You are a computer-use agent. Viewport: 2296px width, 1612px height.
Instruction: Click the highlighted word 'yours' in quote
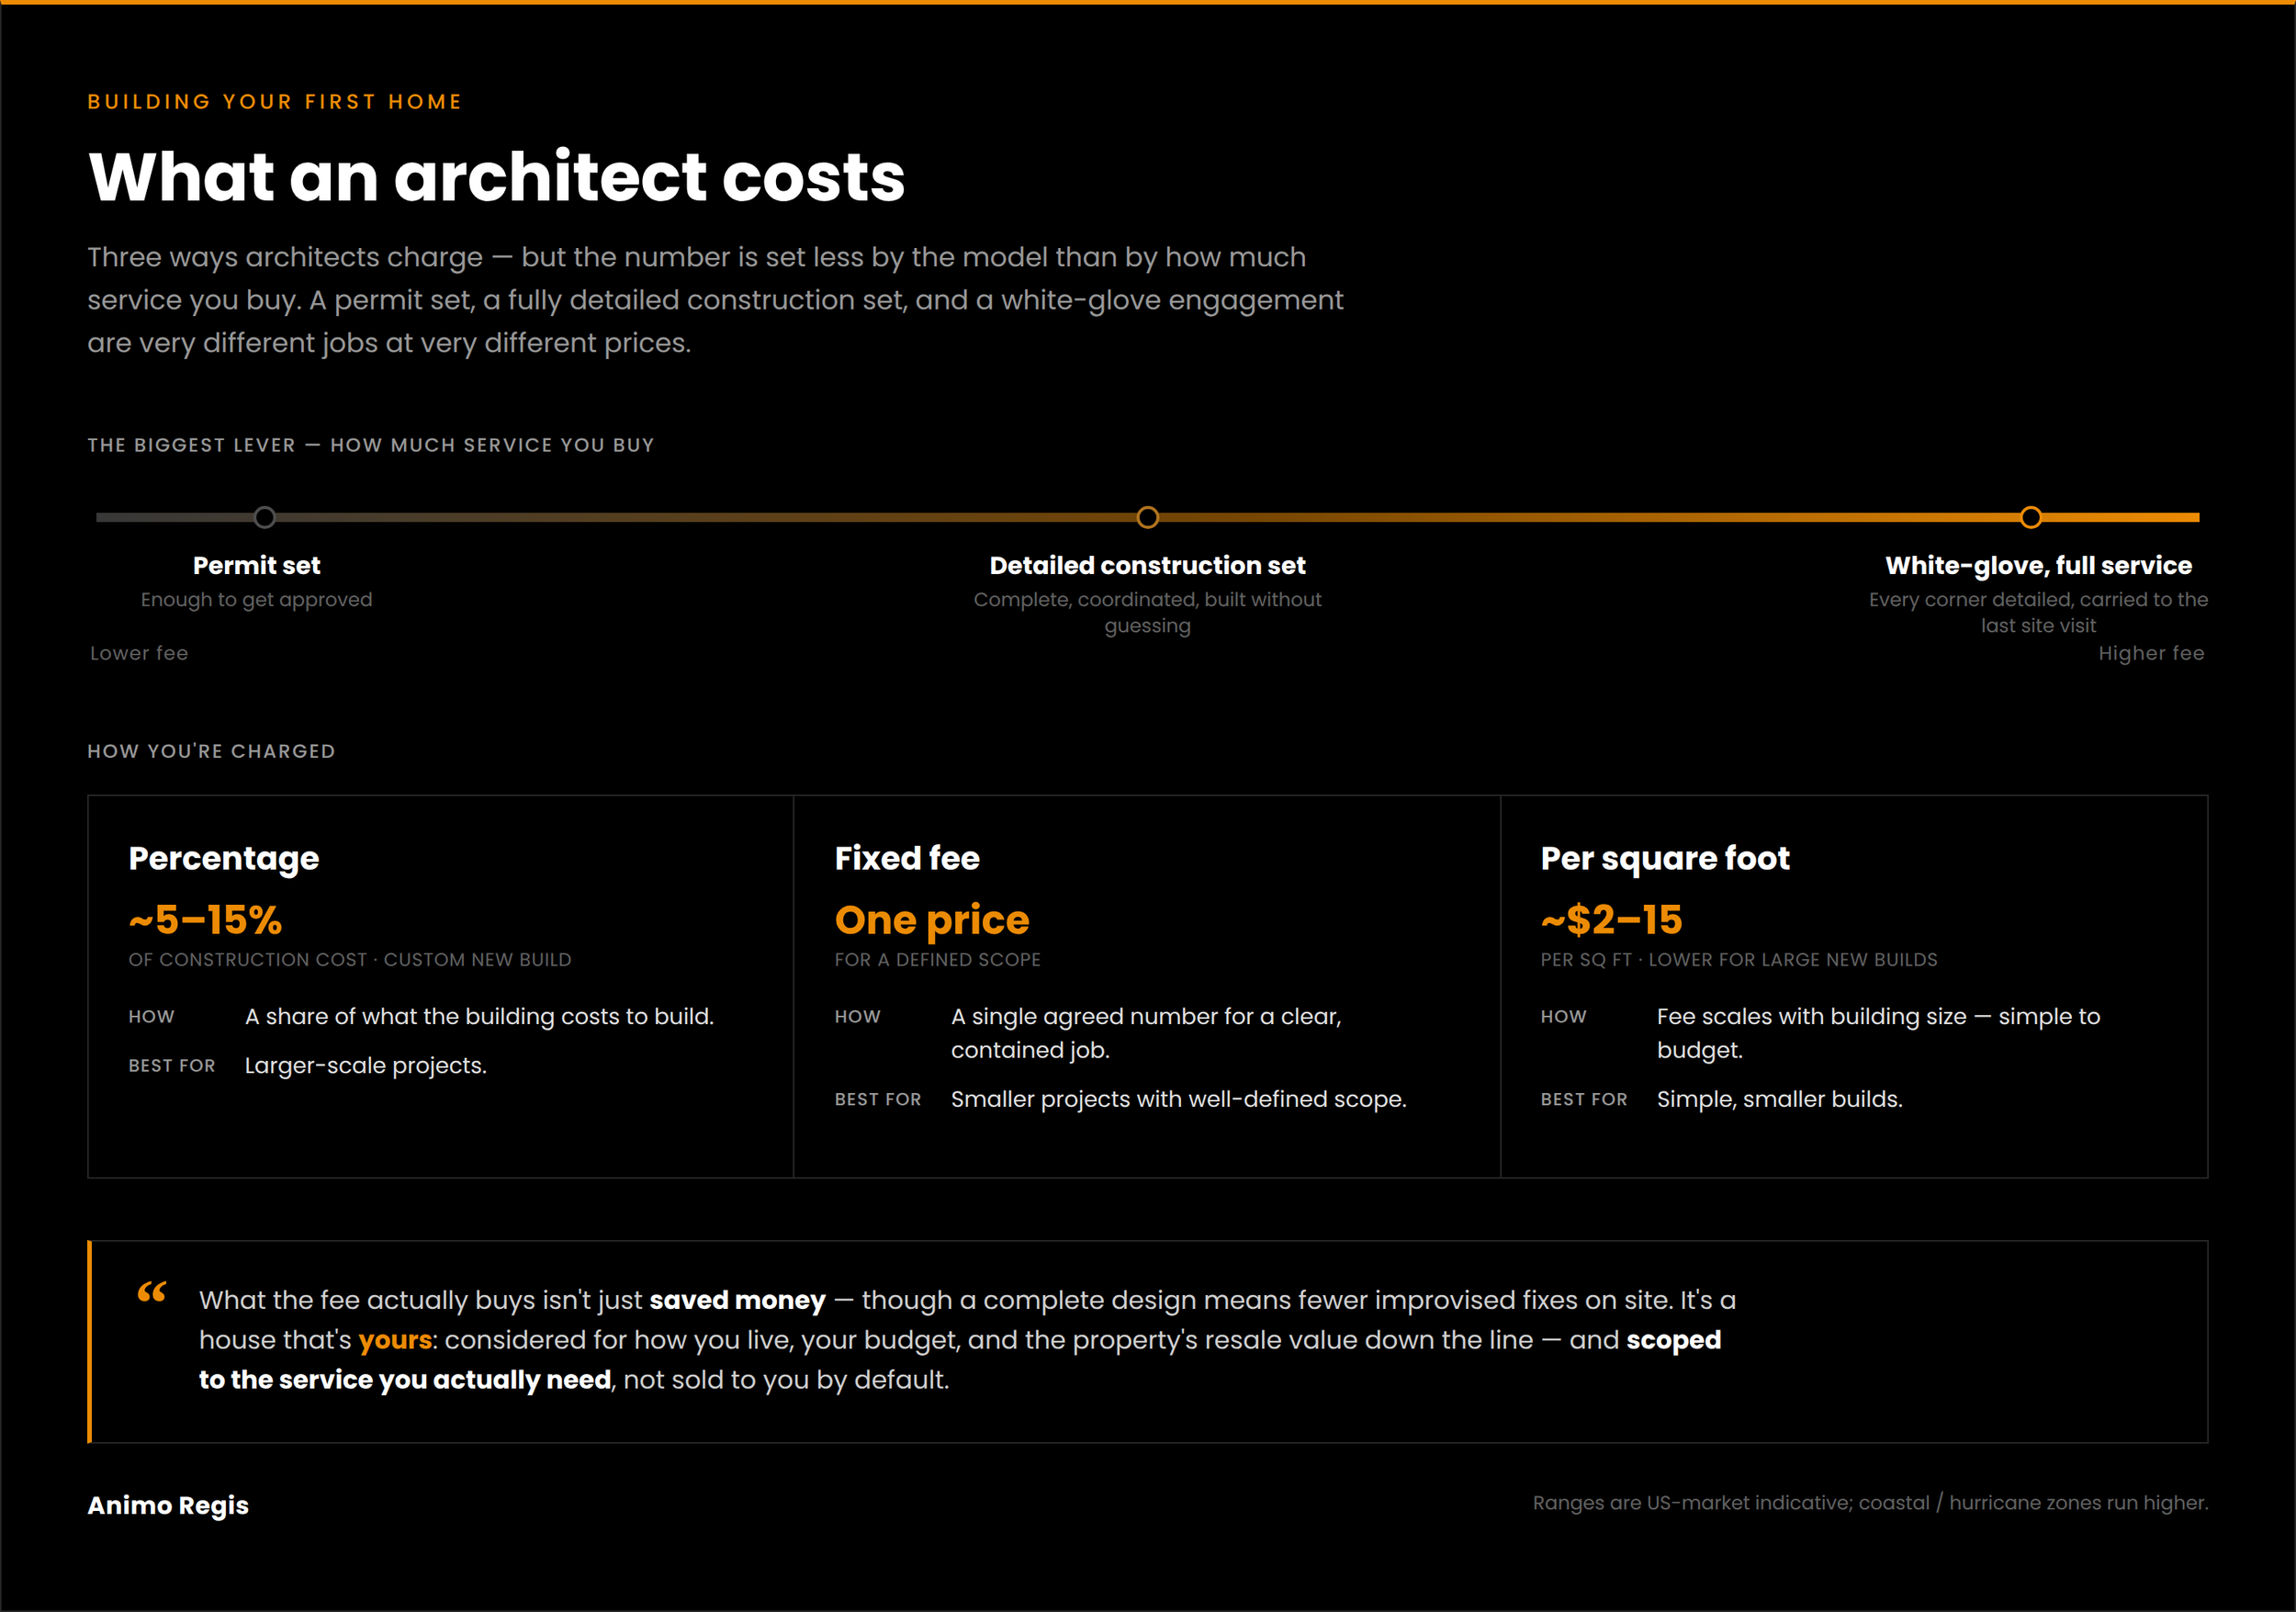point(395,1340)
